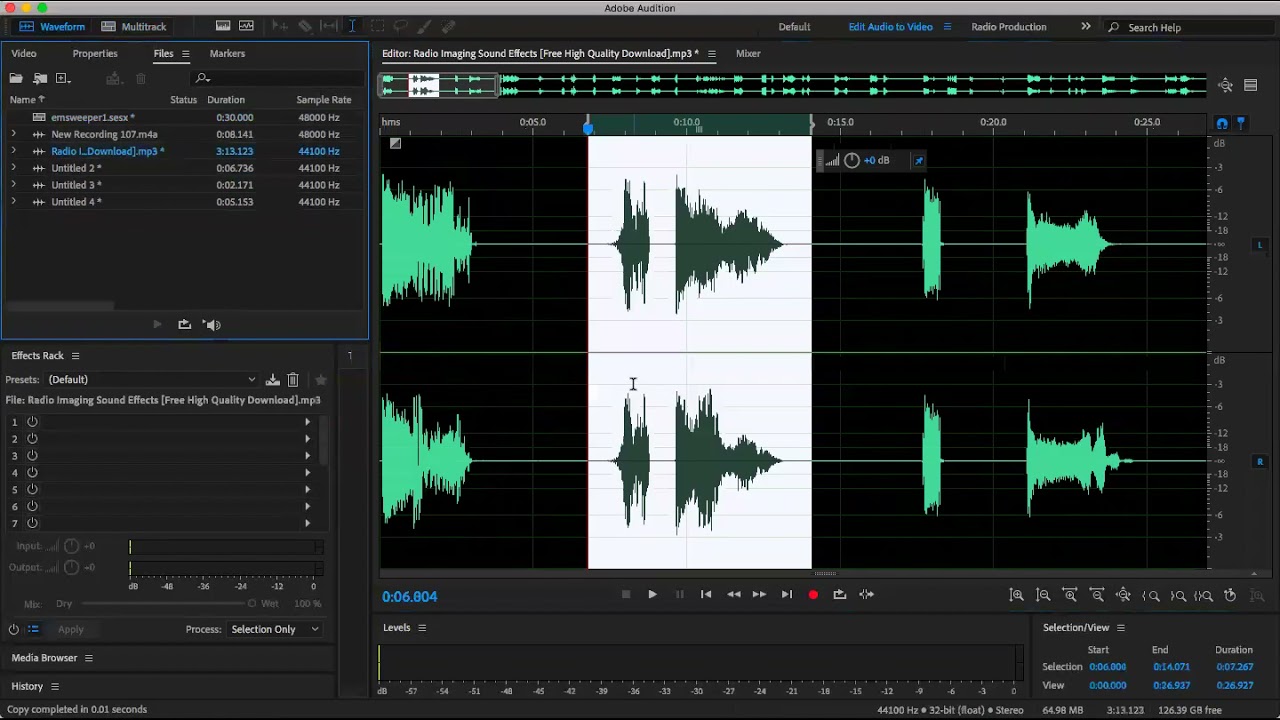Switch to Waveform view
Image resolution: width=1280 pixels, height=720 pixels.
51,27
